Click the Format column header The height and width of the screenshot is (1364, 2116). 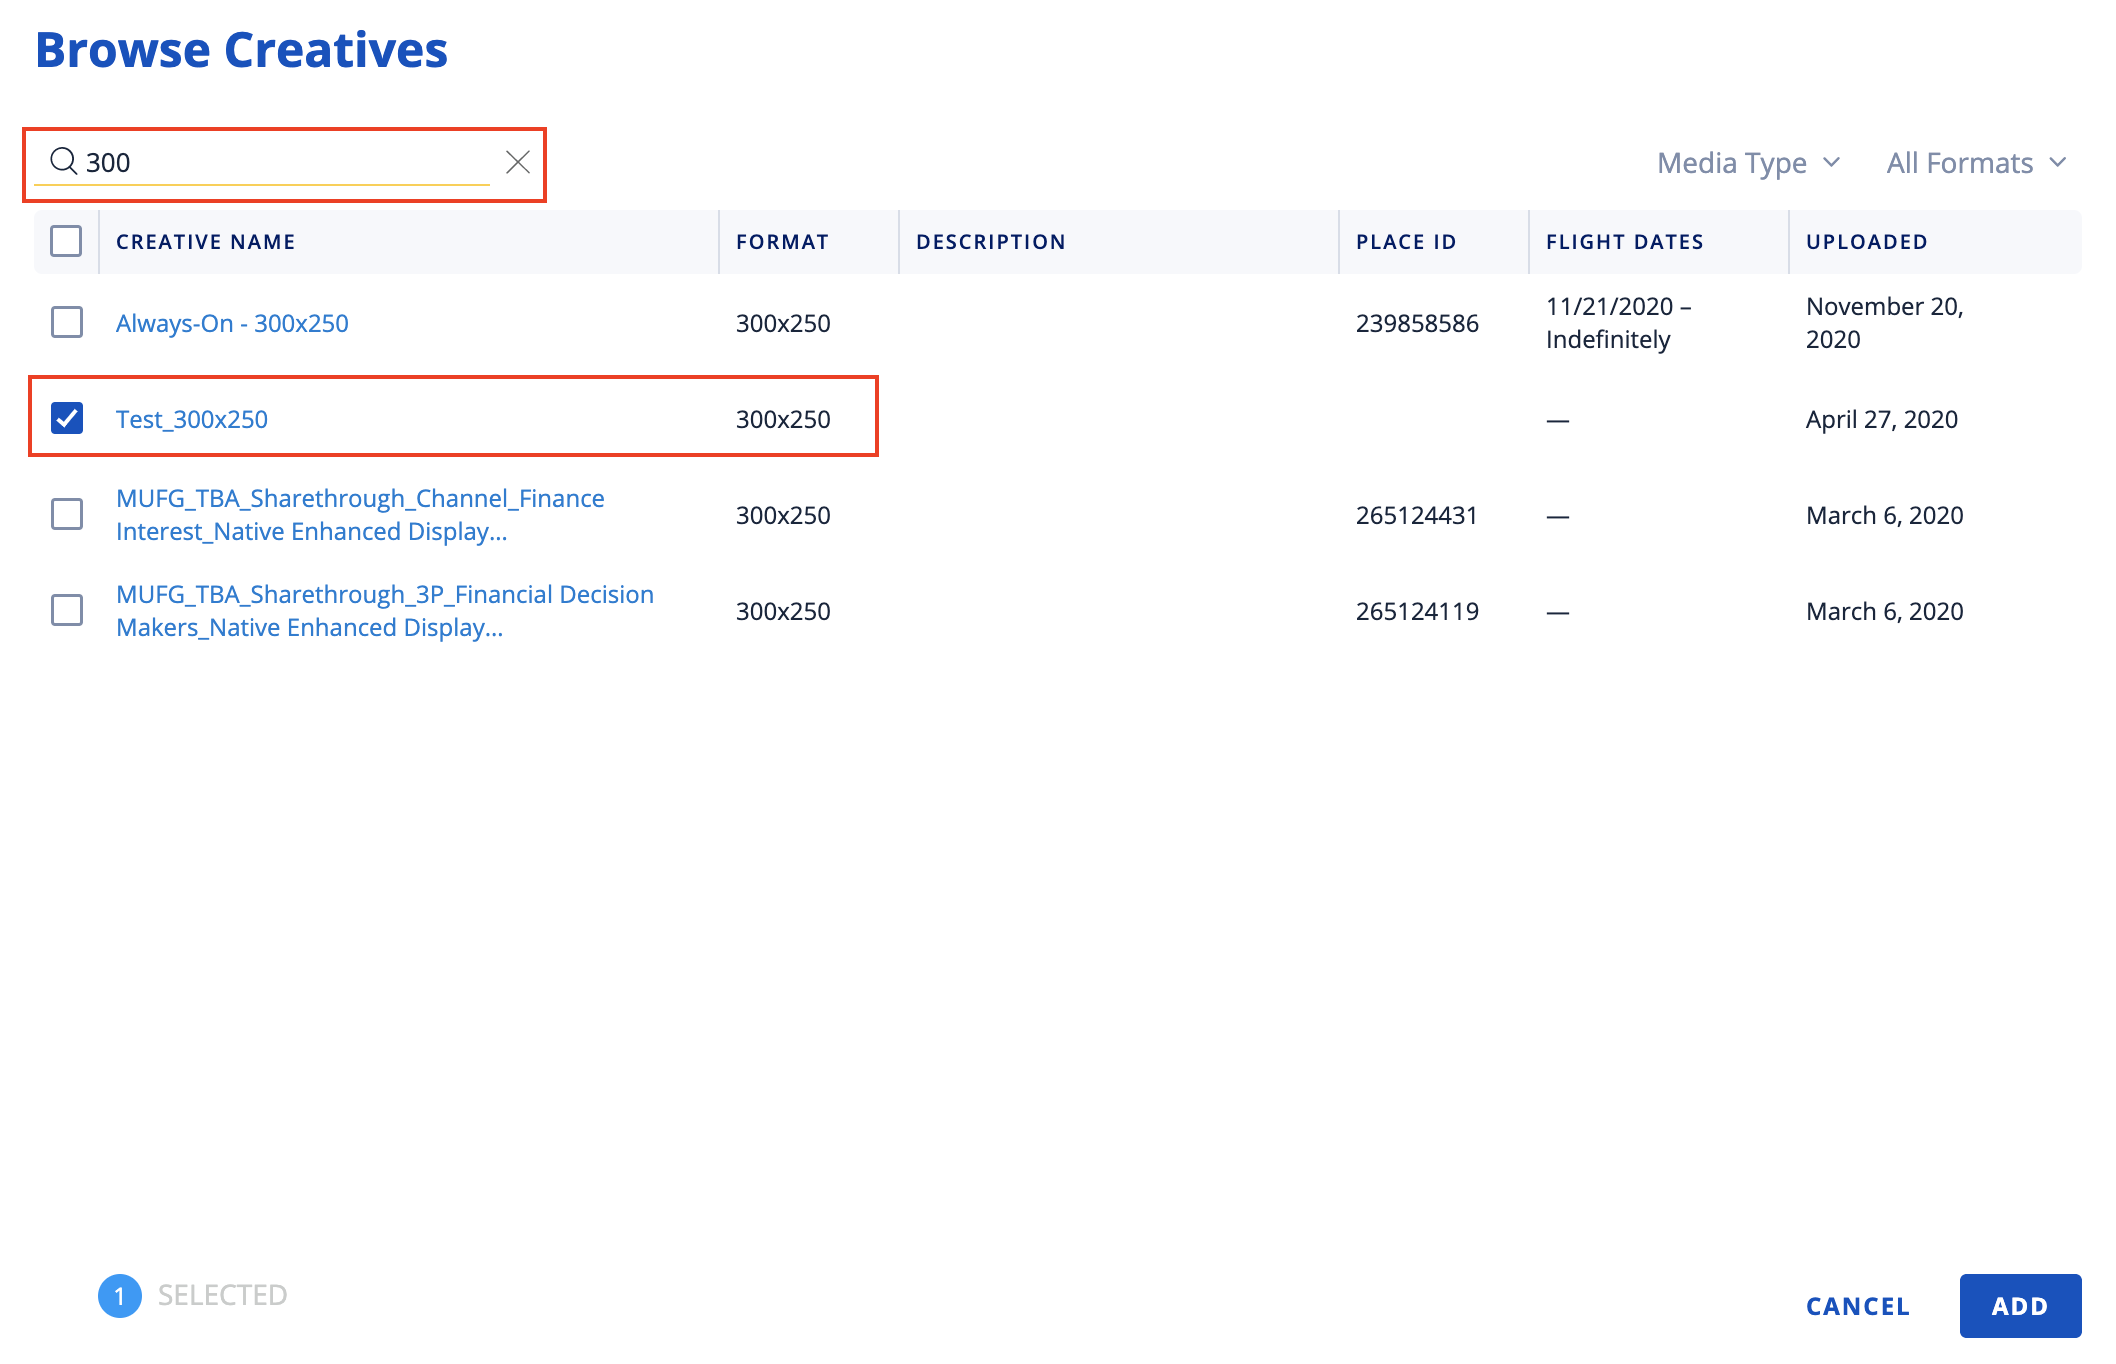[782, 242]
